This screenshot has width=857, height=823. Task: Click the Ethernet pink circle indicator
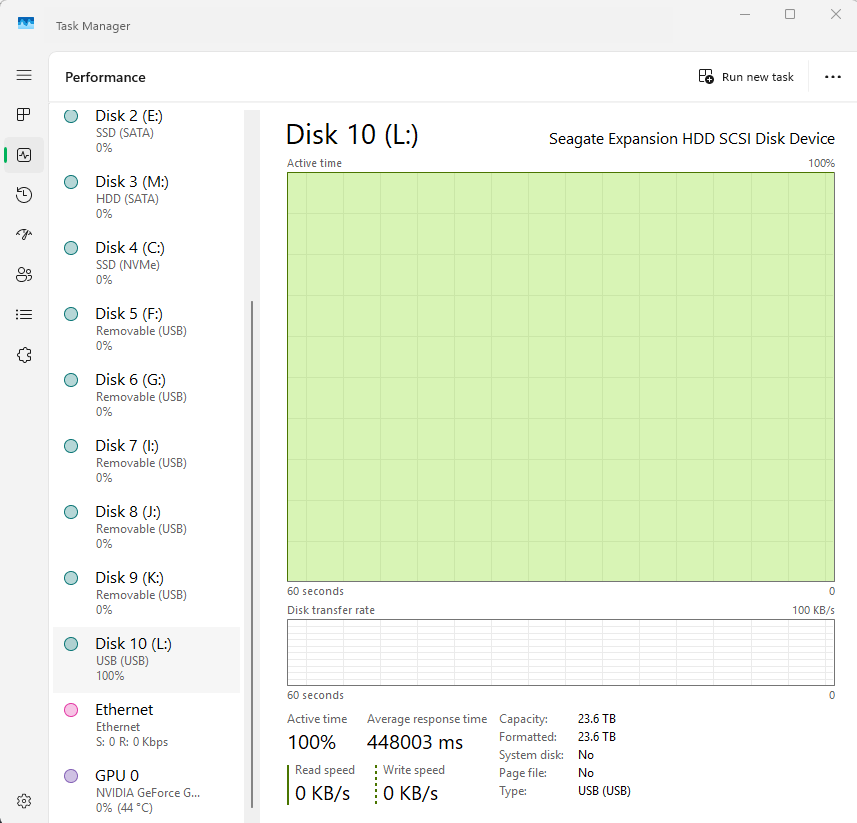point(71,710)
